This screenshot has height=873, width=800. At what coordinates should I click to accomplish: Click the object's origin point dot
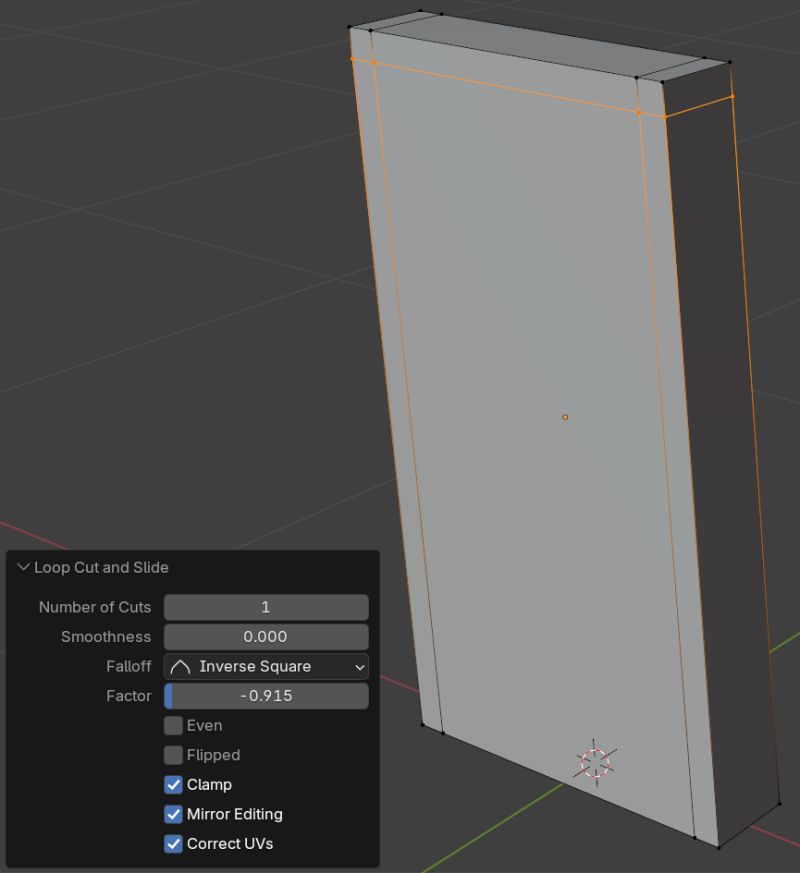566,417
